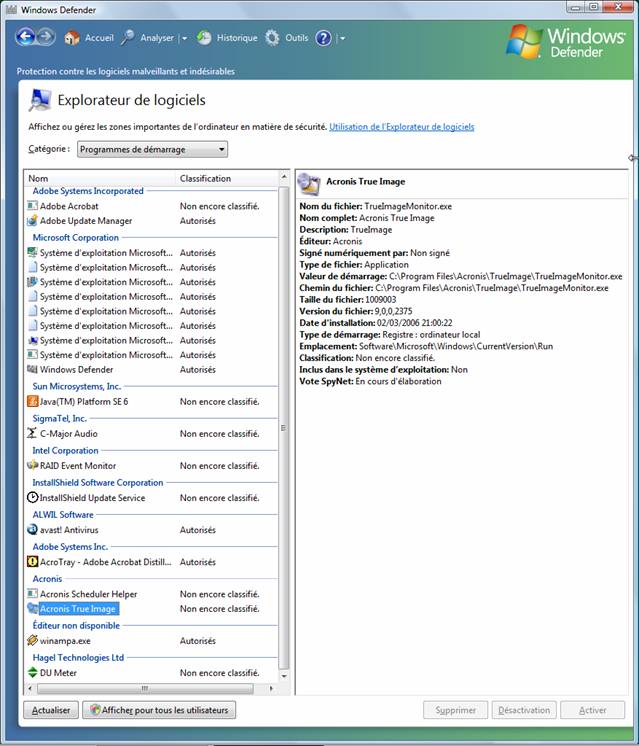Select the Adobe Update Manager icon
Screen dimensions: 639x746
[x=32, y=220]
